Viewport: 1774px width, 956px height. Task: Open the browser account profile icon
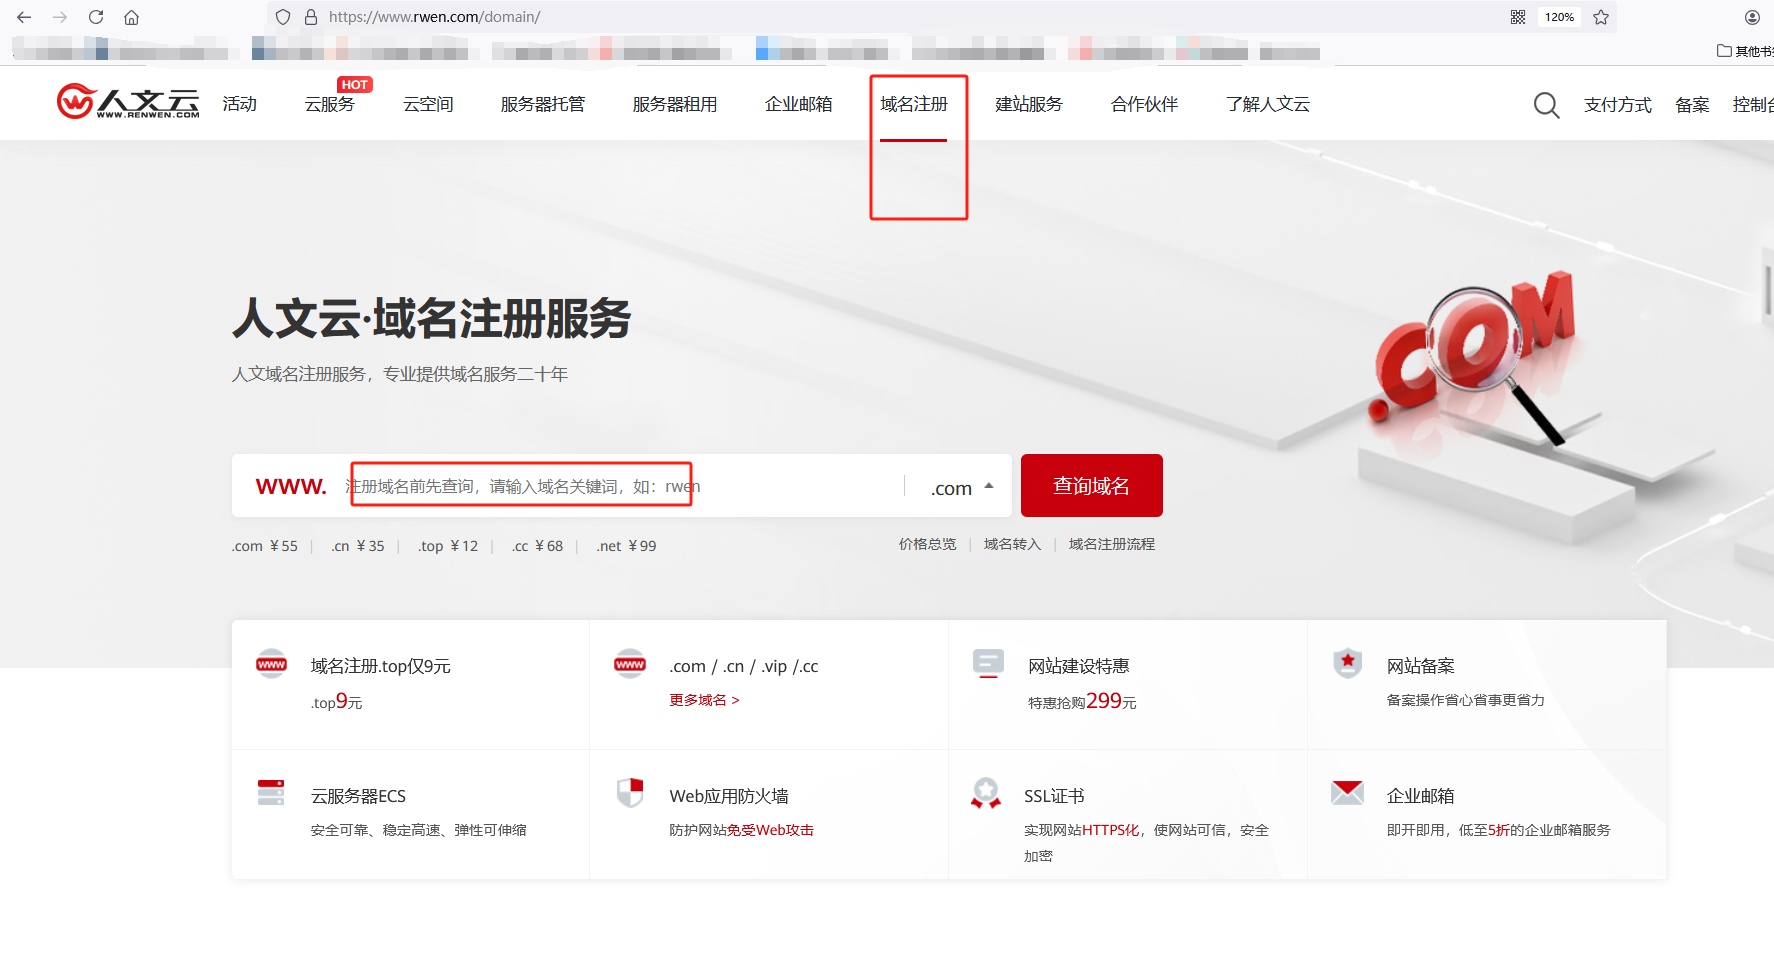pos(1752,17)
